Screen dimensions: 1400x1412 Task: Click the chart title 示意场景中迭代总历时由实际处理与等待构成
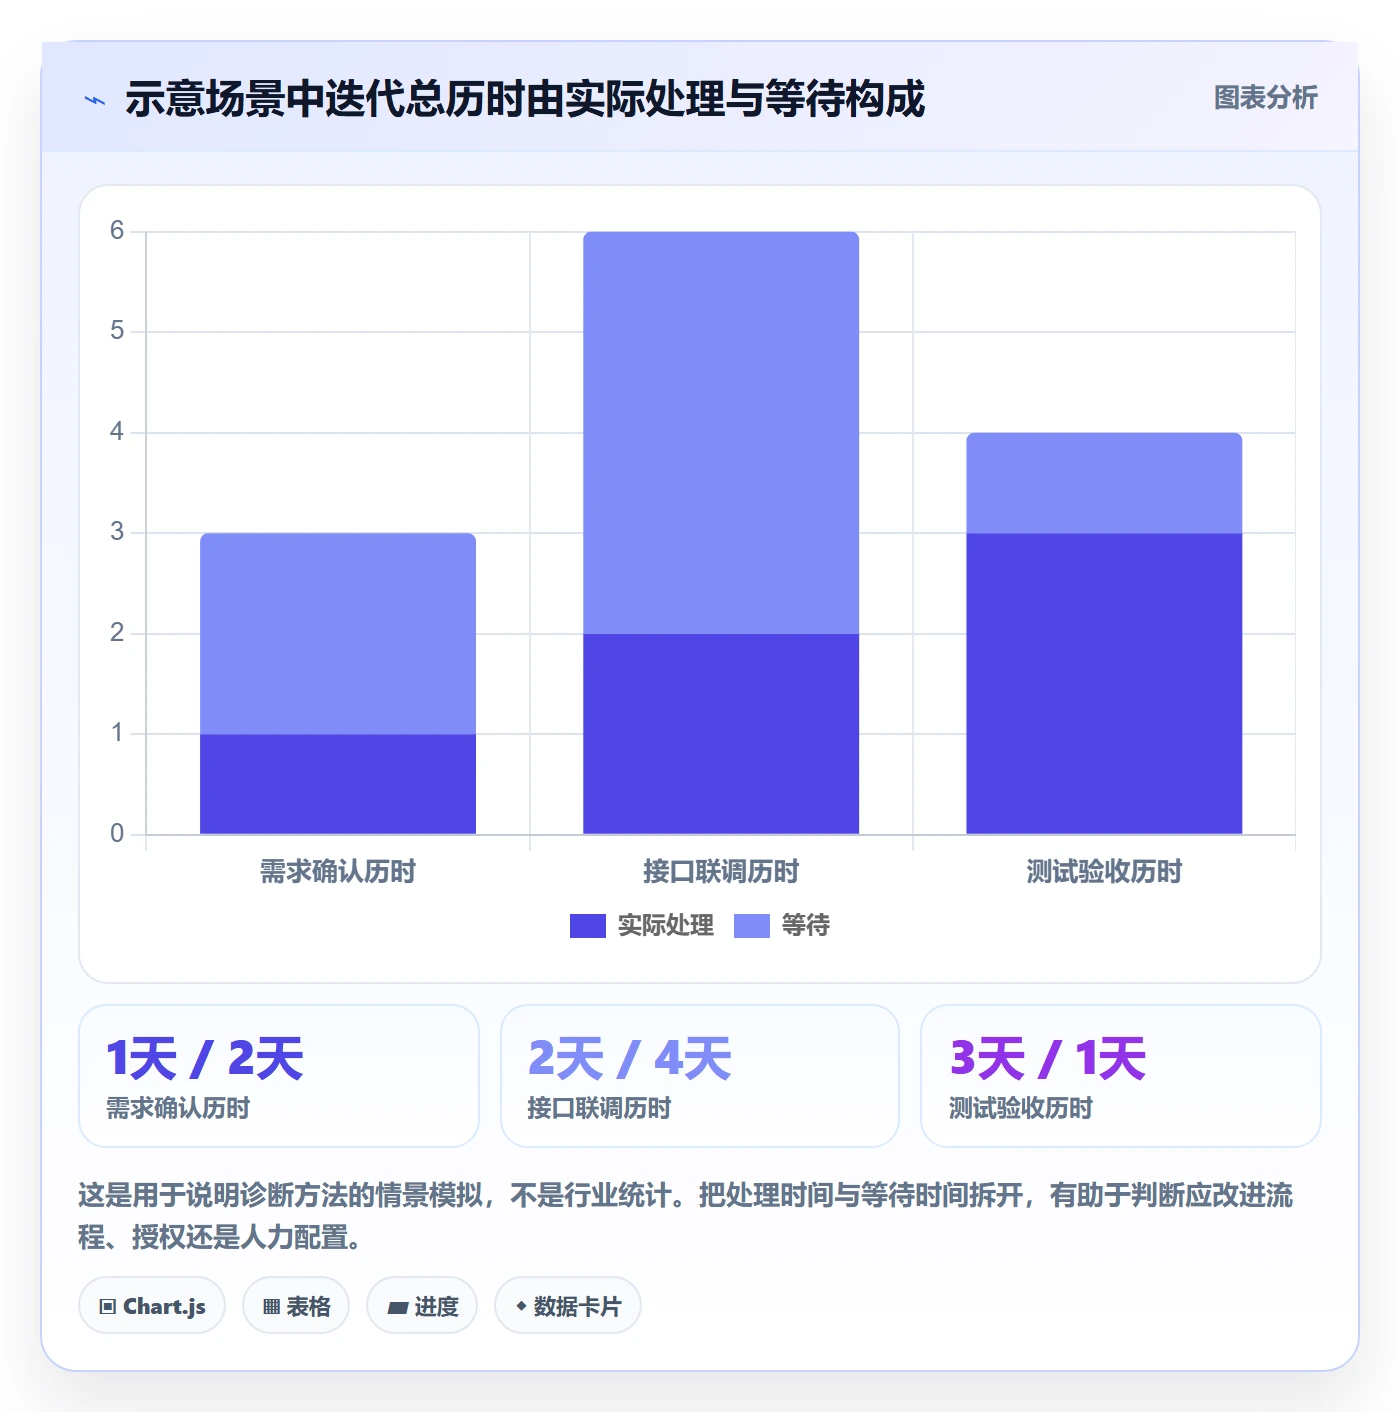tap(525, 99)
